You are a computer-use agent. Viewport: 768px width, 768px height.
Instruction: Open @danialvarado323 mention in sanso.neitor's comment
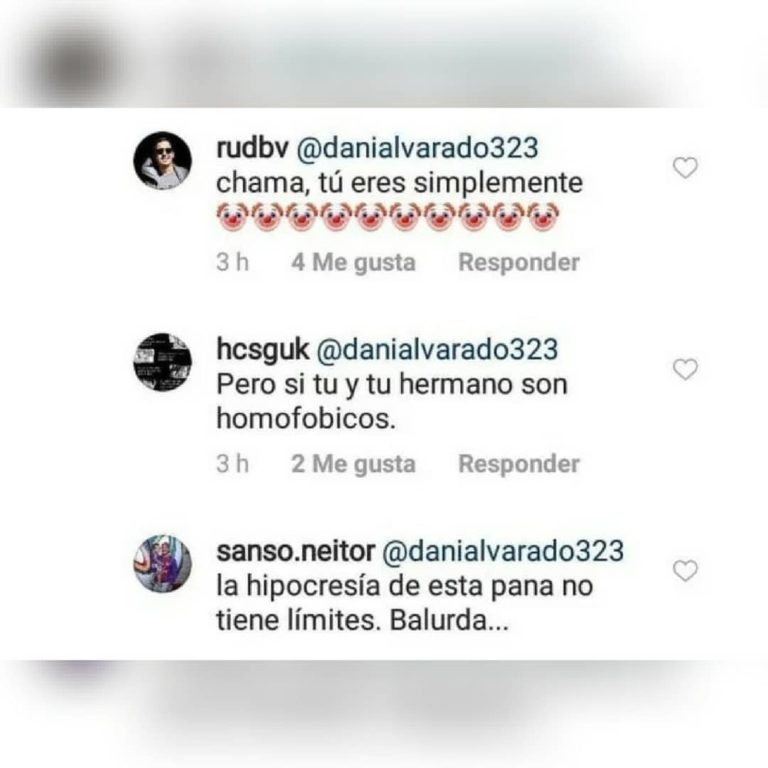[x=503, y=552]
